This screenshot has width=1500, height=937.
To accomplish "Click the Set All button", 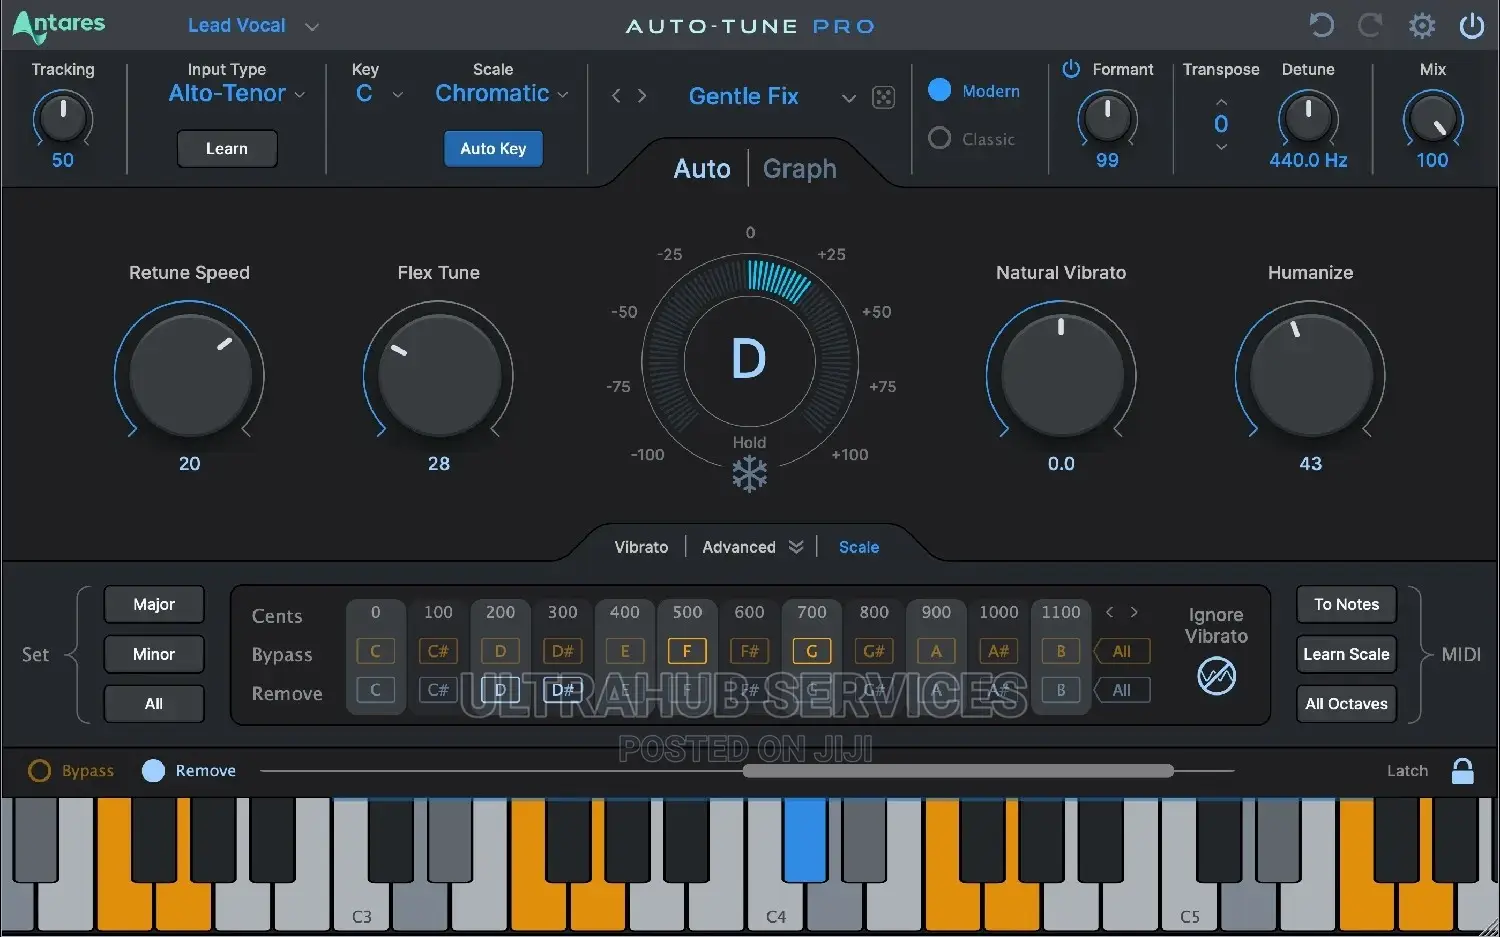I will pyautogui.click(x=154, y=703).
